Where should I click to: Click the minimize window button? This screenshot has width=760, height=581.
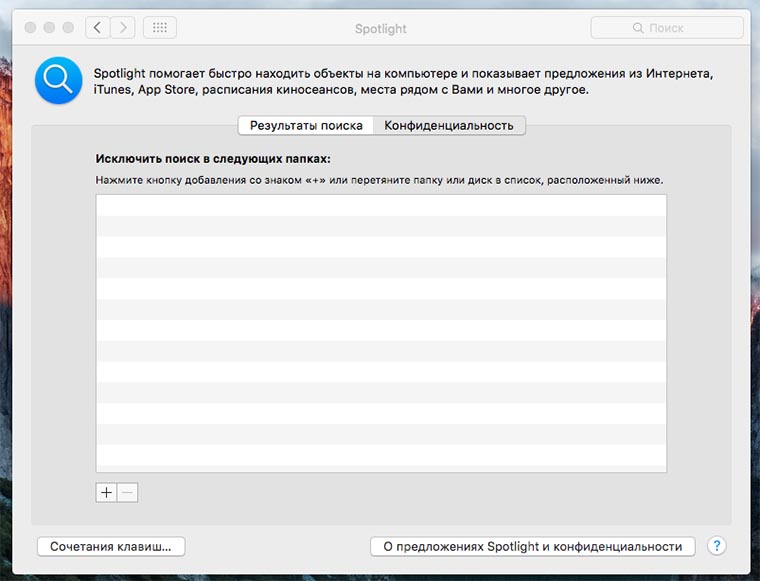point(49,28)
